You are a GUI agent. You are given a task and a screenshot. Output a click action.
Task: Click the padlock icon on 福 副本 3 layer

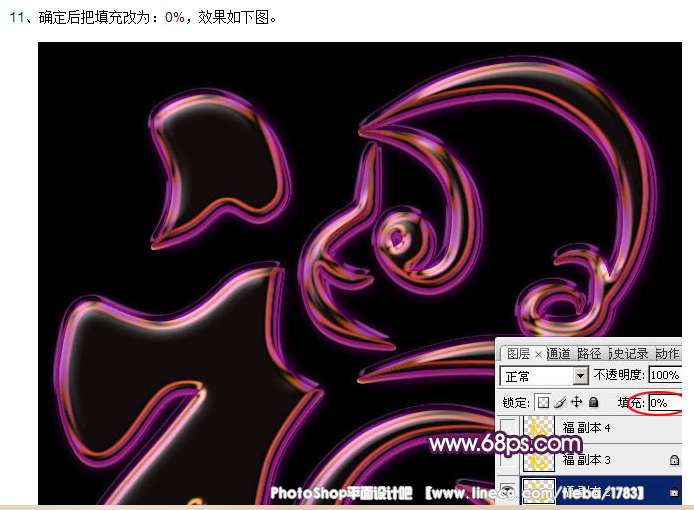tap(676, 460)
